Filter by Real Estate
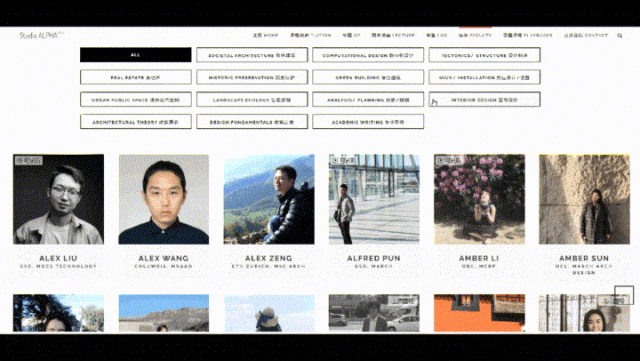This screenshot has width=640, height=361. click(136, 77)
